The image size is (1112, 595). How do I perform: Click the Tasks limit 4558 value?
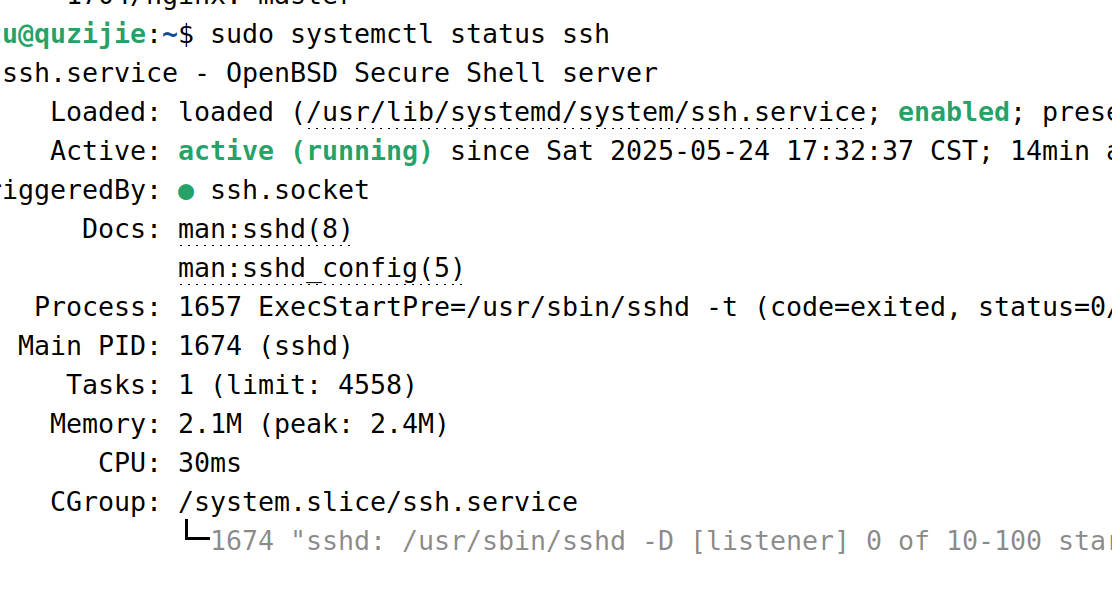click(297, 385)
